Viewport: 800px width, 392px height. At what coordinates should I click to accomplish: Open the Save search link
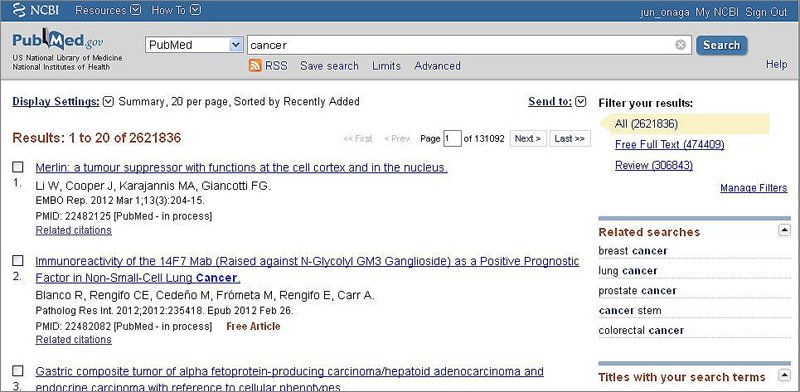(x=329, y=66)
